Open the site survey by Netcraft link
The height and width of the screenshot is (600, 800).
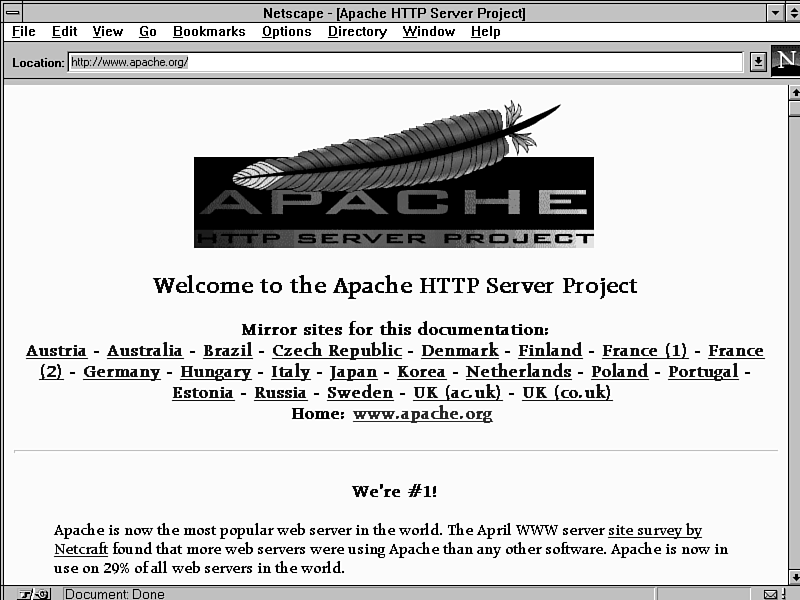point(655,531)
